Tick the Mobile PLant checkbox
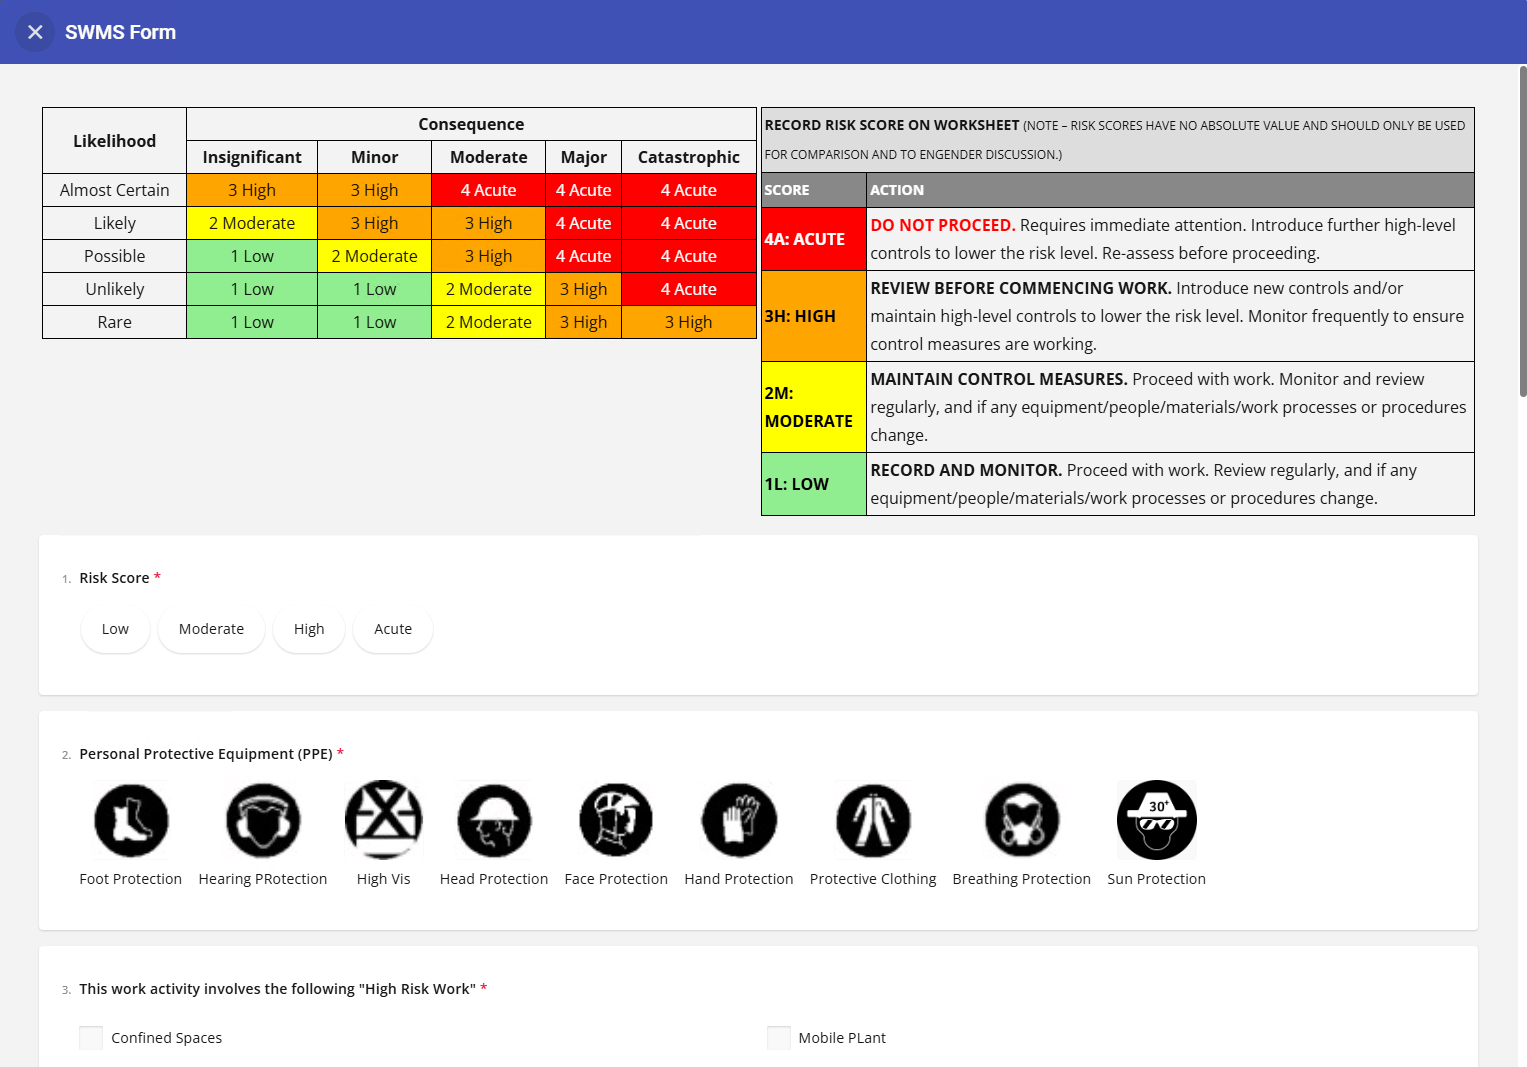 click(x=779, y=1038)
